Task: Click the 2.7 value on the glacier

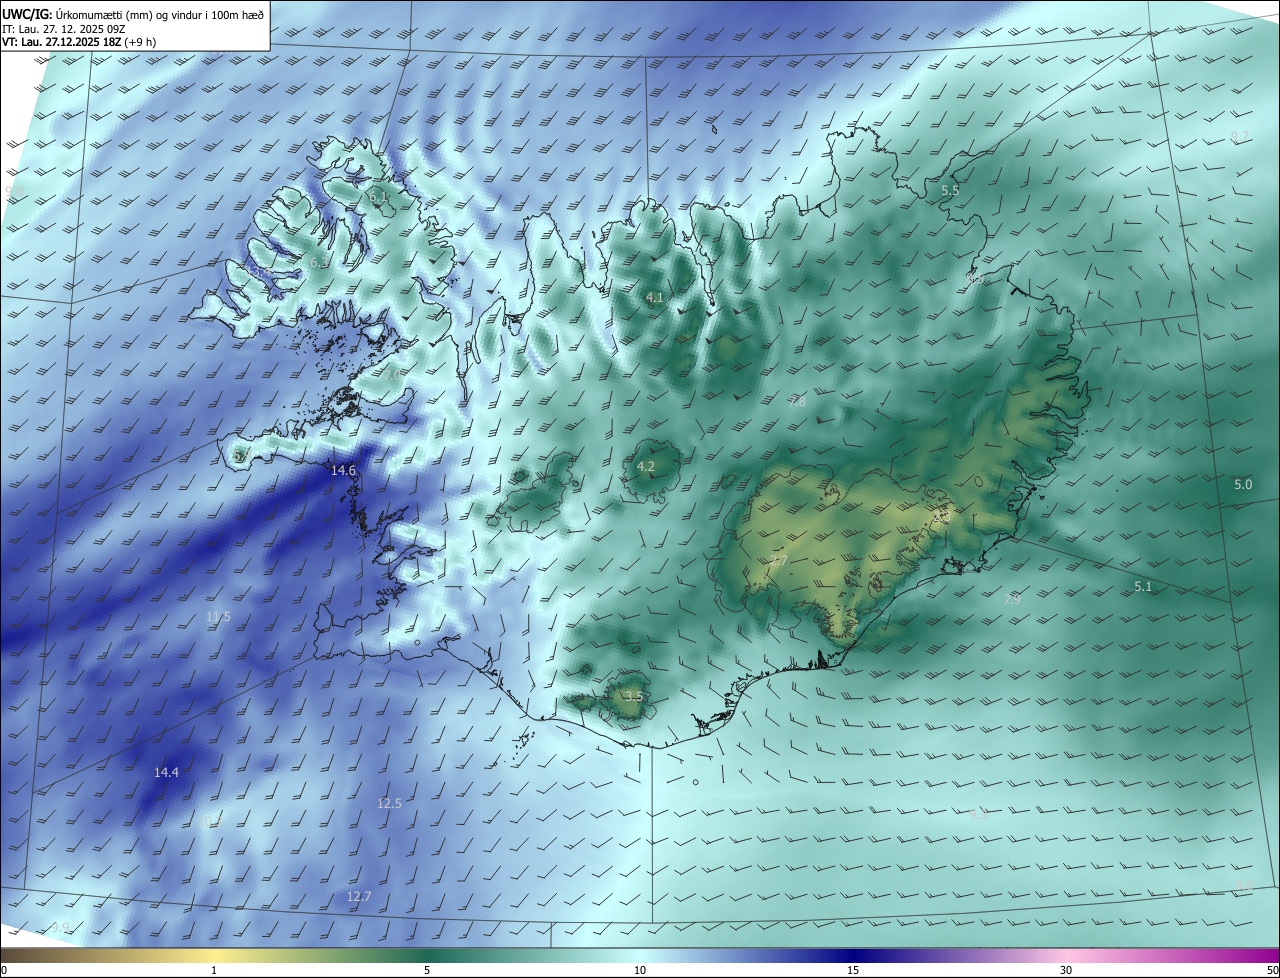Action: pyautogui.click(x=778, y=561)
